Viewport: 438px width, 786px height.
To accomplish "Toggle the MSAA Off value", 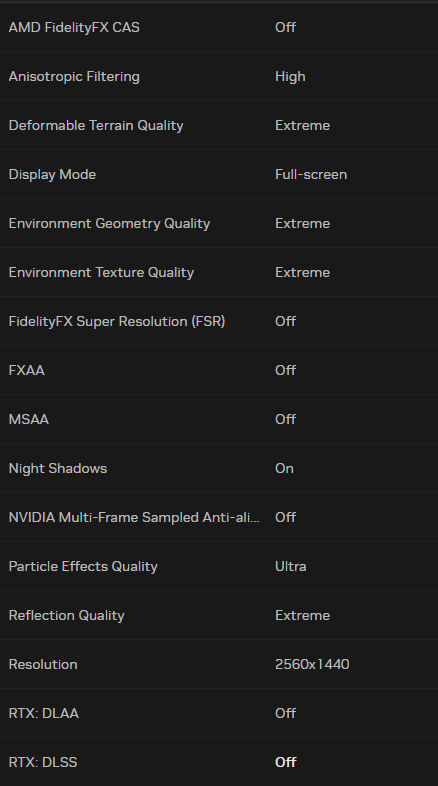I will (x=285, y=419).
